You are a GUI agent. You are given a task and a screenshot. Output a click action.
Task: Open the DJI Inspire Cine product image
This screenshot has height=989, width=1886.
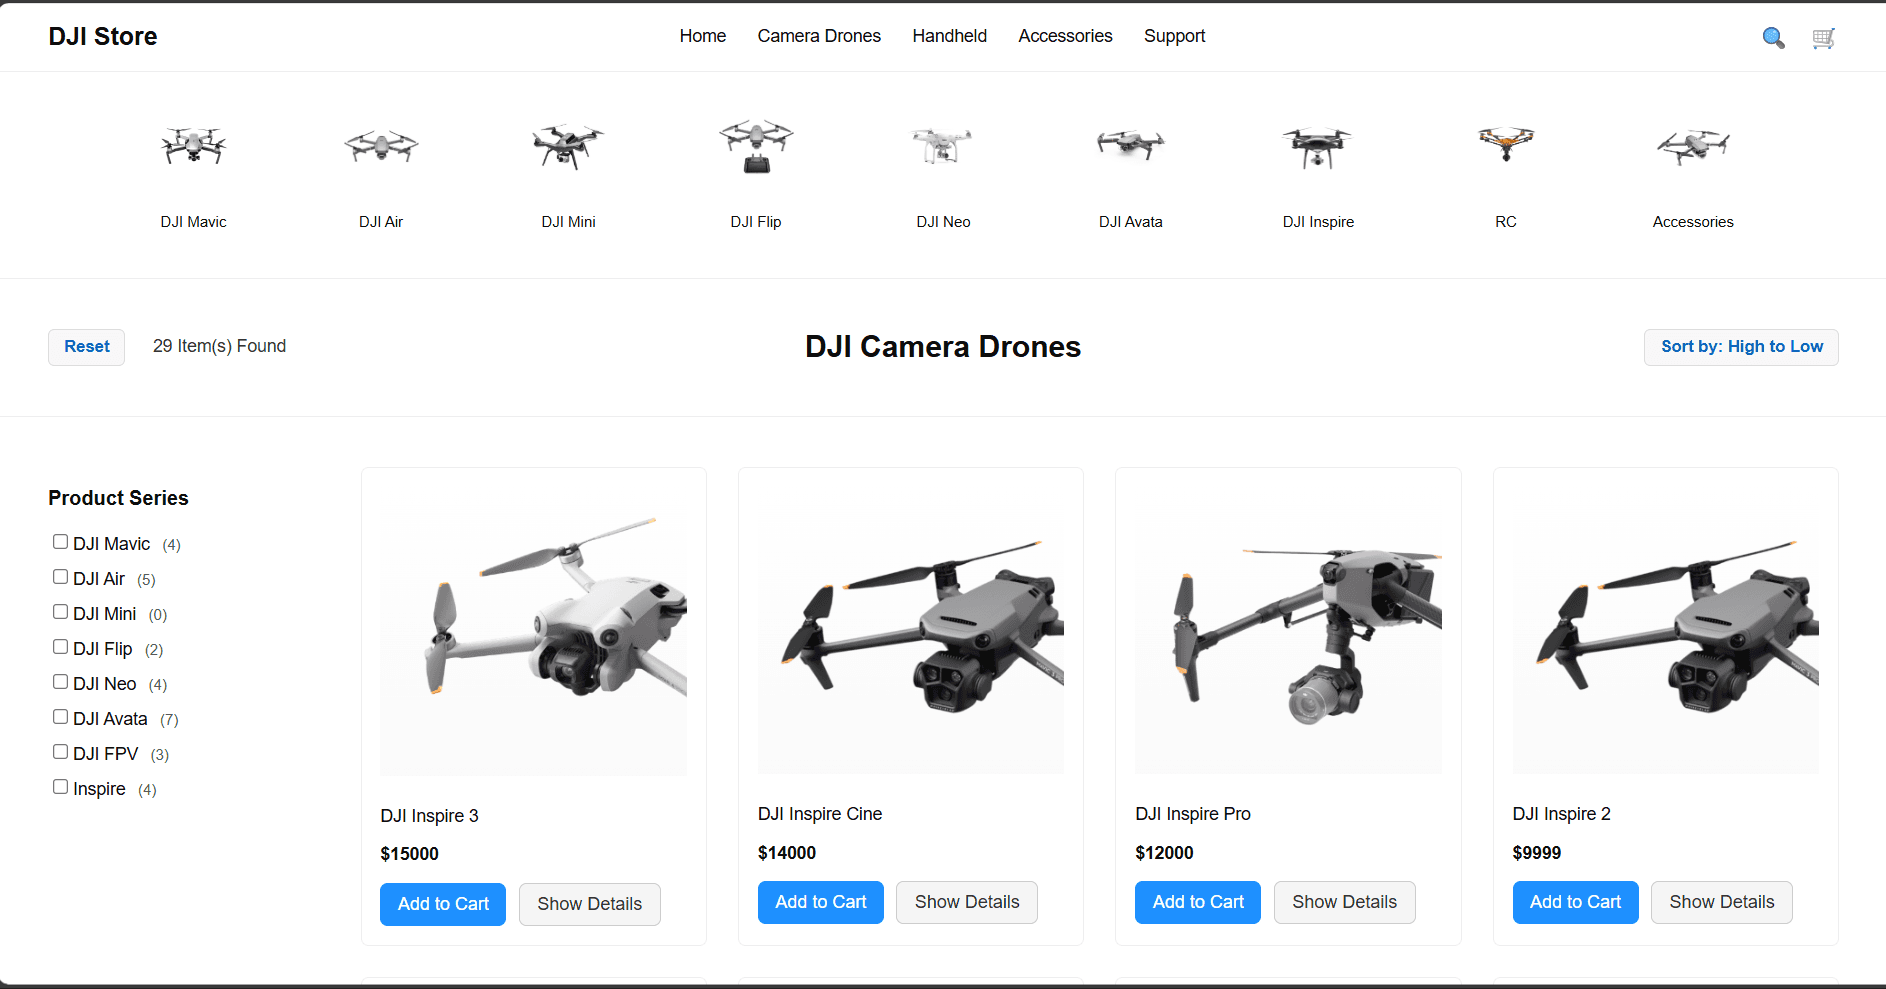tap(911, 630)
